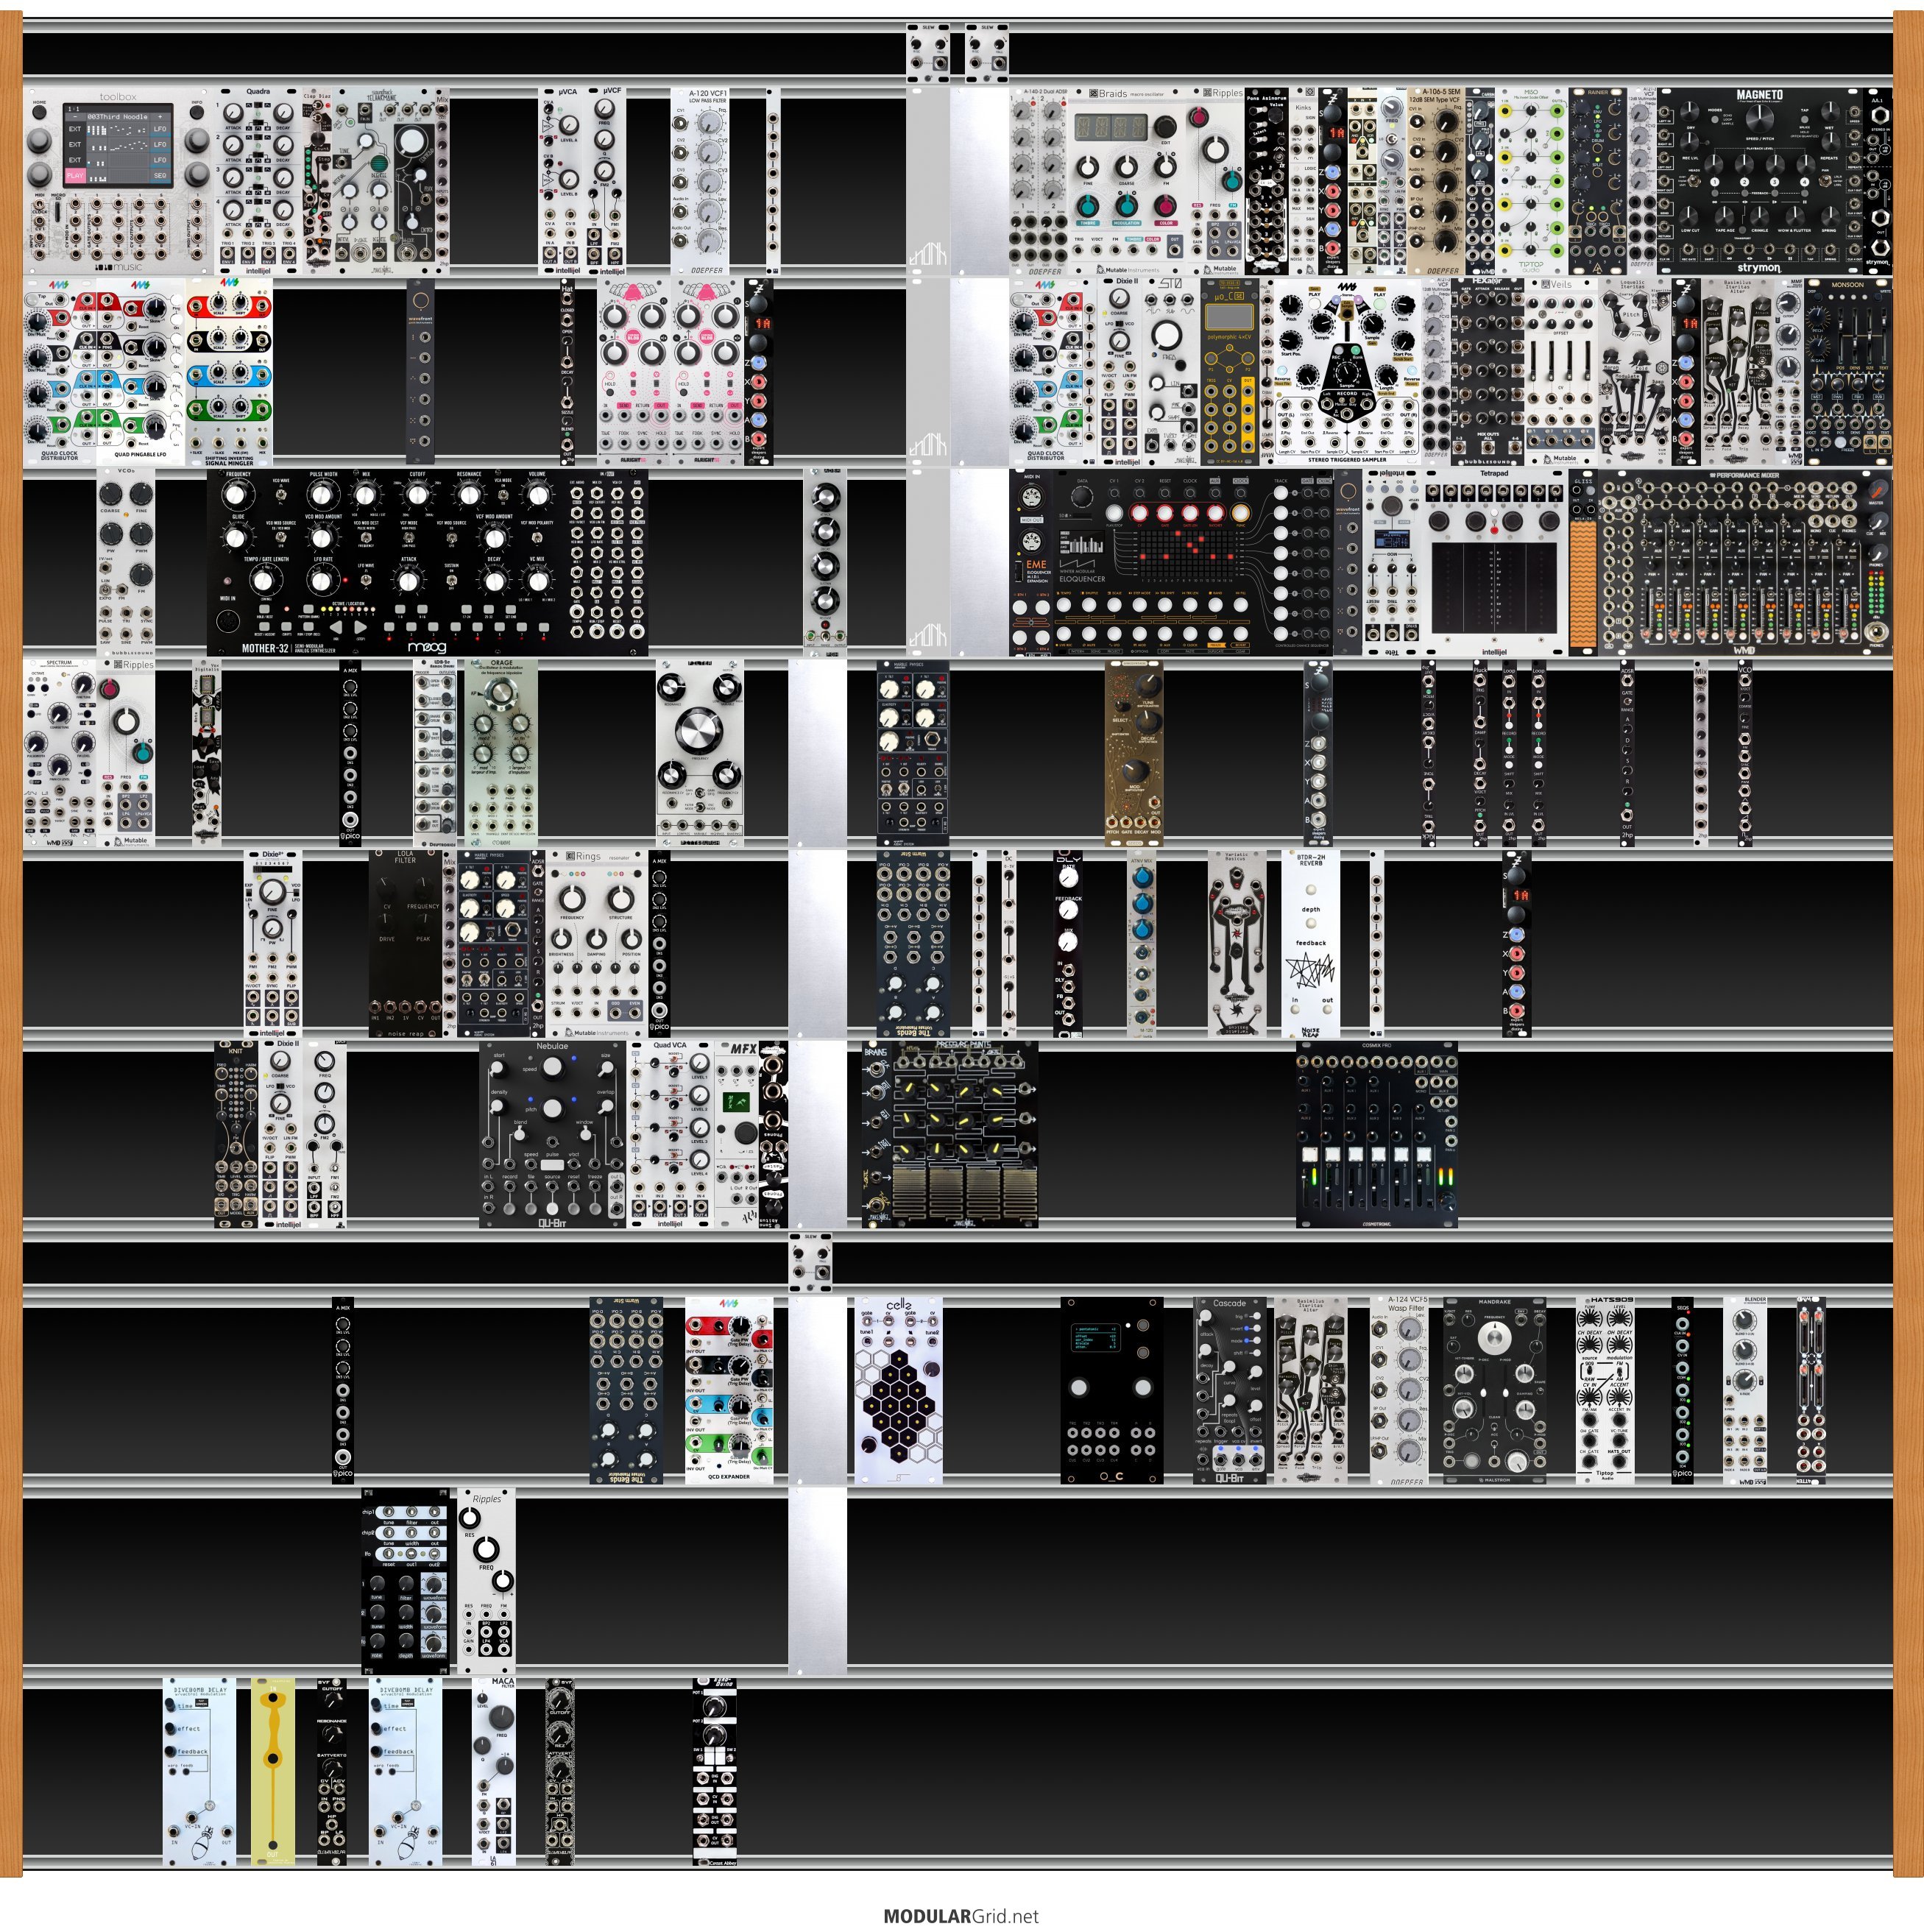Click the pale green Orage module
The width and height of the screenshot is (1924, 1932).
pyautogui.click(x=501, y=754)
